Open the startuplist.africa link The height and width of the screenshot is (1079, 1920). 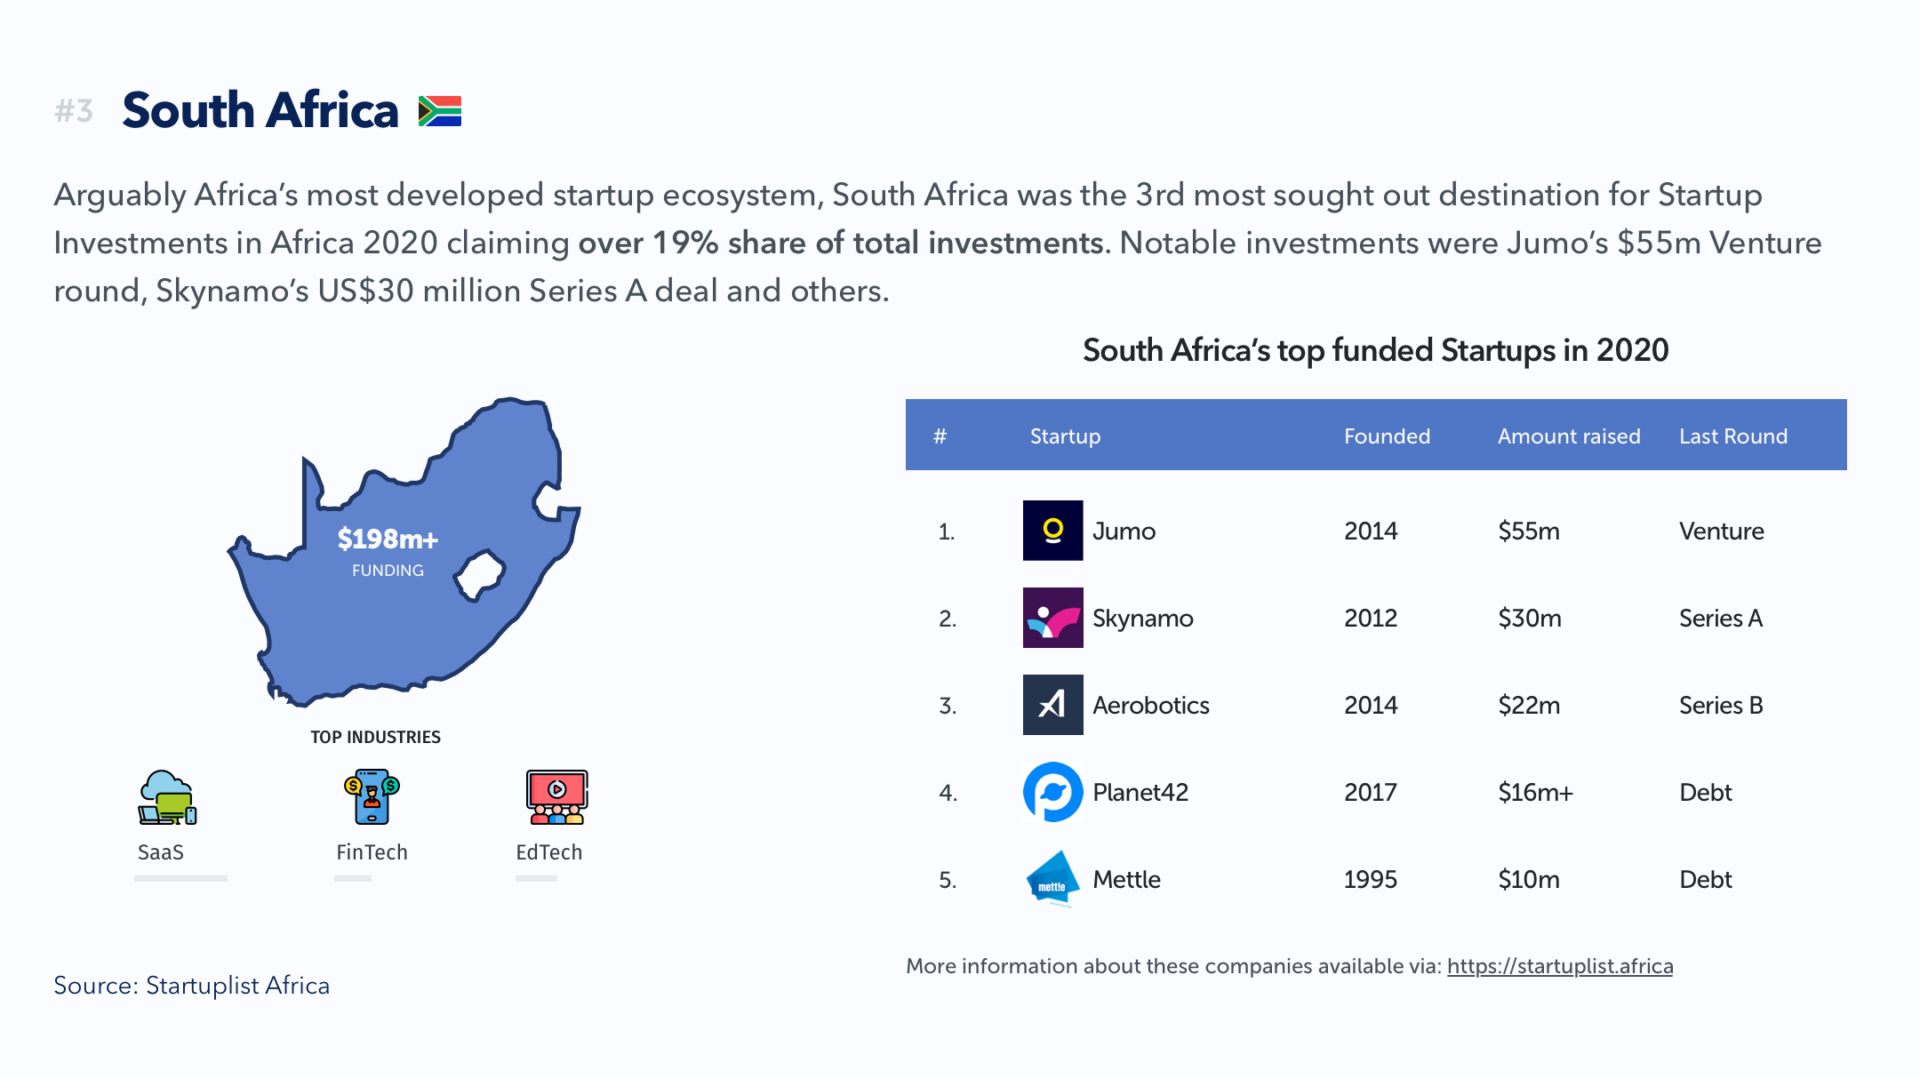tap(1559, 966)
